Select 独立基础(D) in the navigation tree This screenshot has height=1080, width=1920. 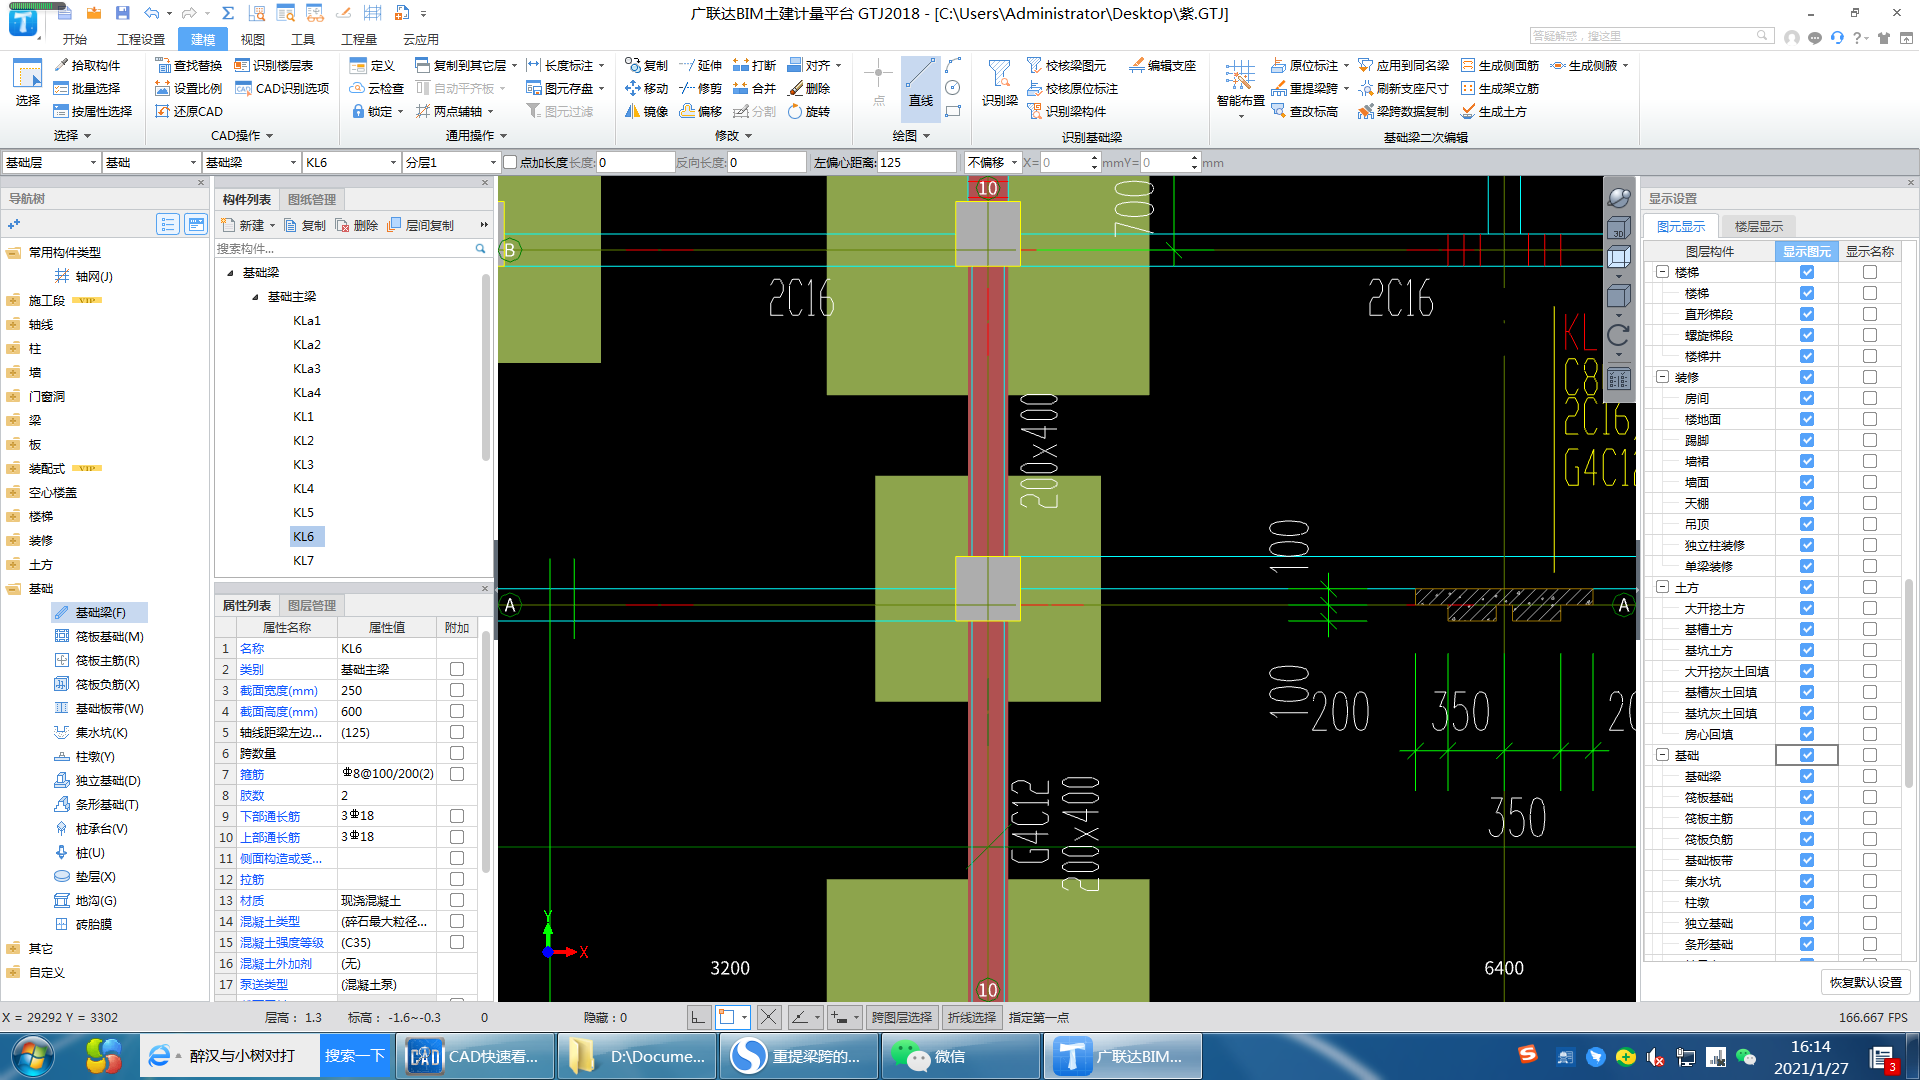pos(100,780)
